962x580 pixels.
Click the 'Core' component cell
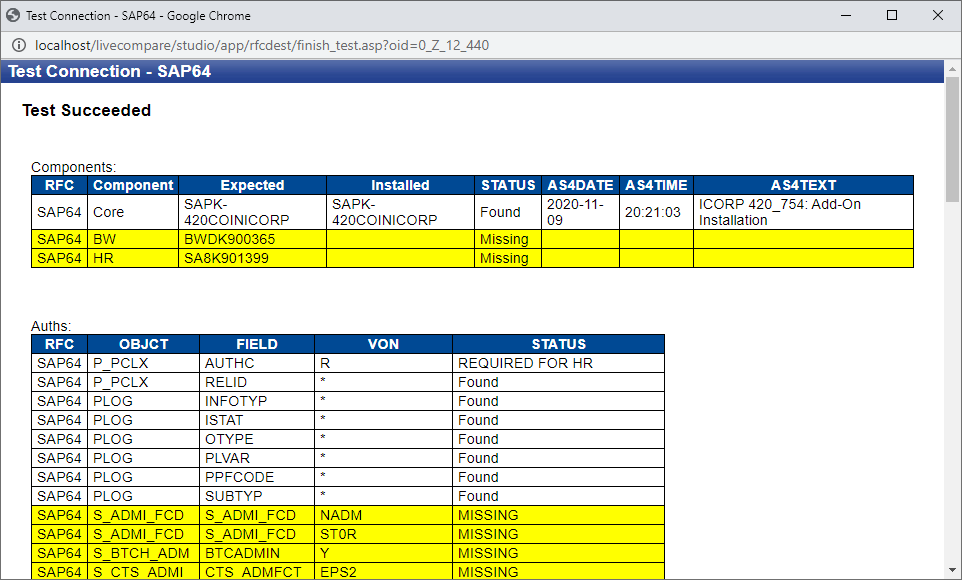coord(133,212)
